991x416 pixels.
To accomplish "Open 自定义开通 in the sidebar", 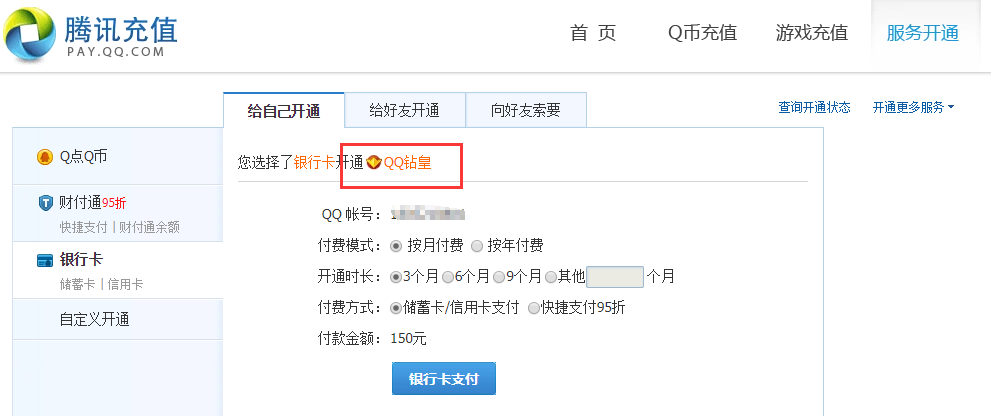I will coord(94,320).
